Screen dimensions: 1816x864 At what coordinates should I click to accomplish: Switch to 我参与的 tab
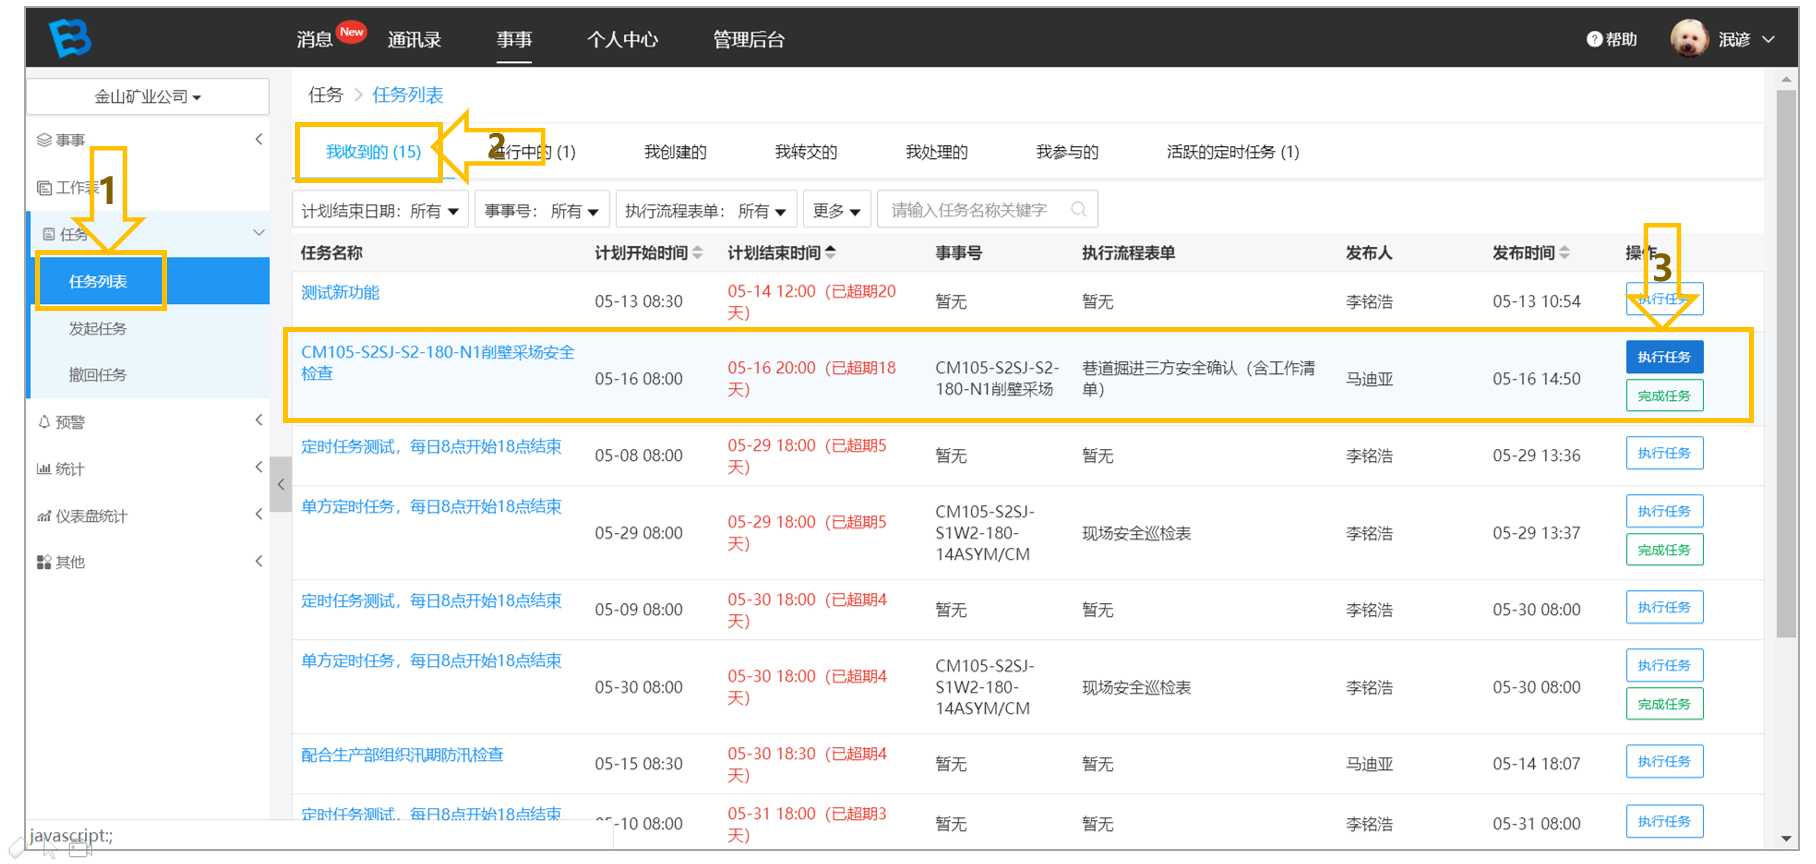pyautogui.click(x=1067, y=152)
